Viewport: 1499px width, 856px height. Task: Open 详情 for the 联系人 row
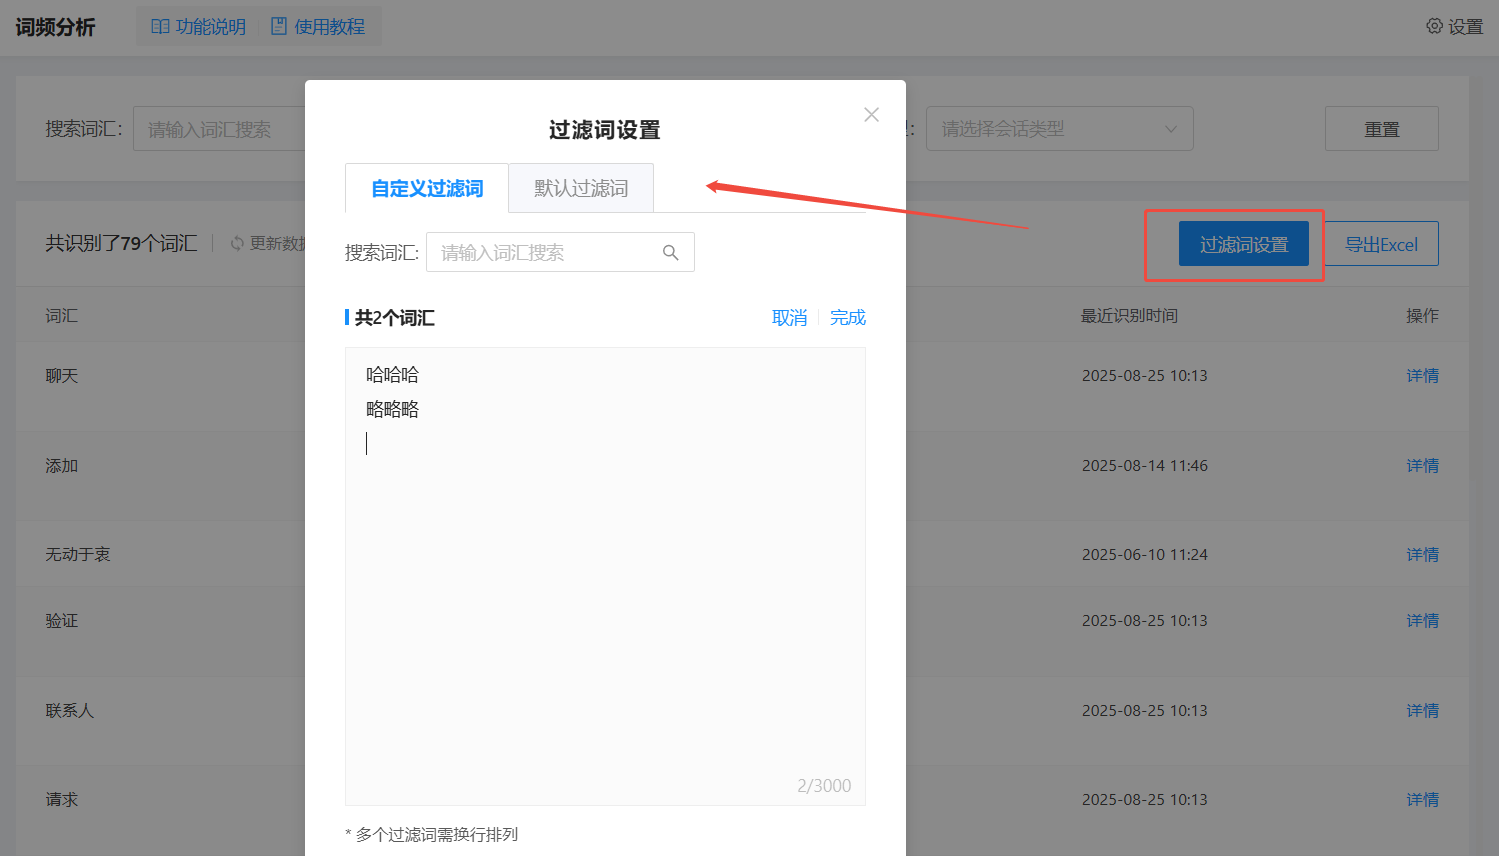[x=1422, y=711]
